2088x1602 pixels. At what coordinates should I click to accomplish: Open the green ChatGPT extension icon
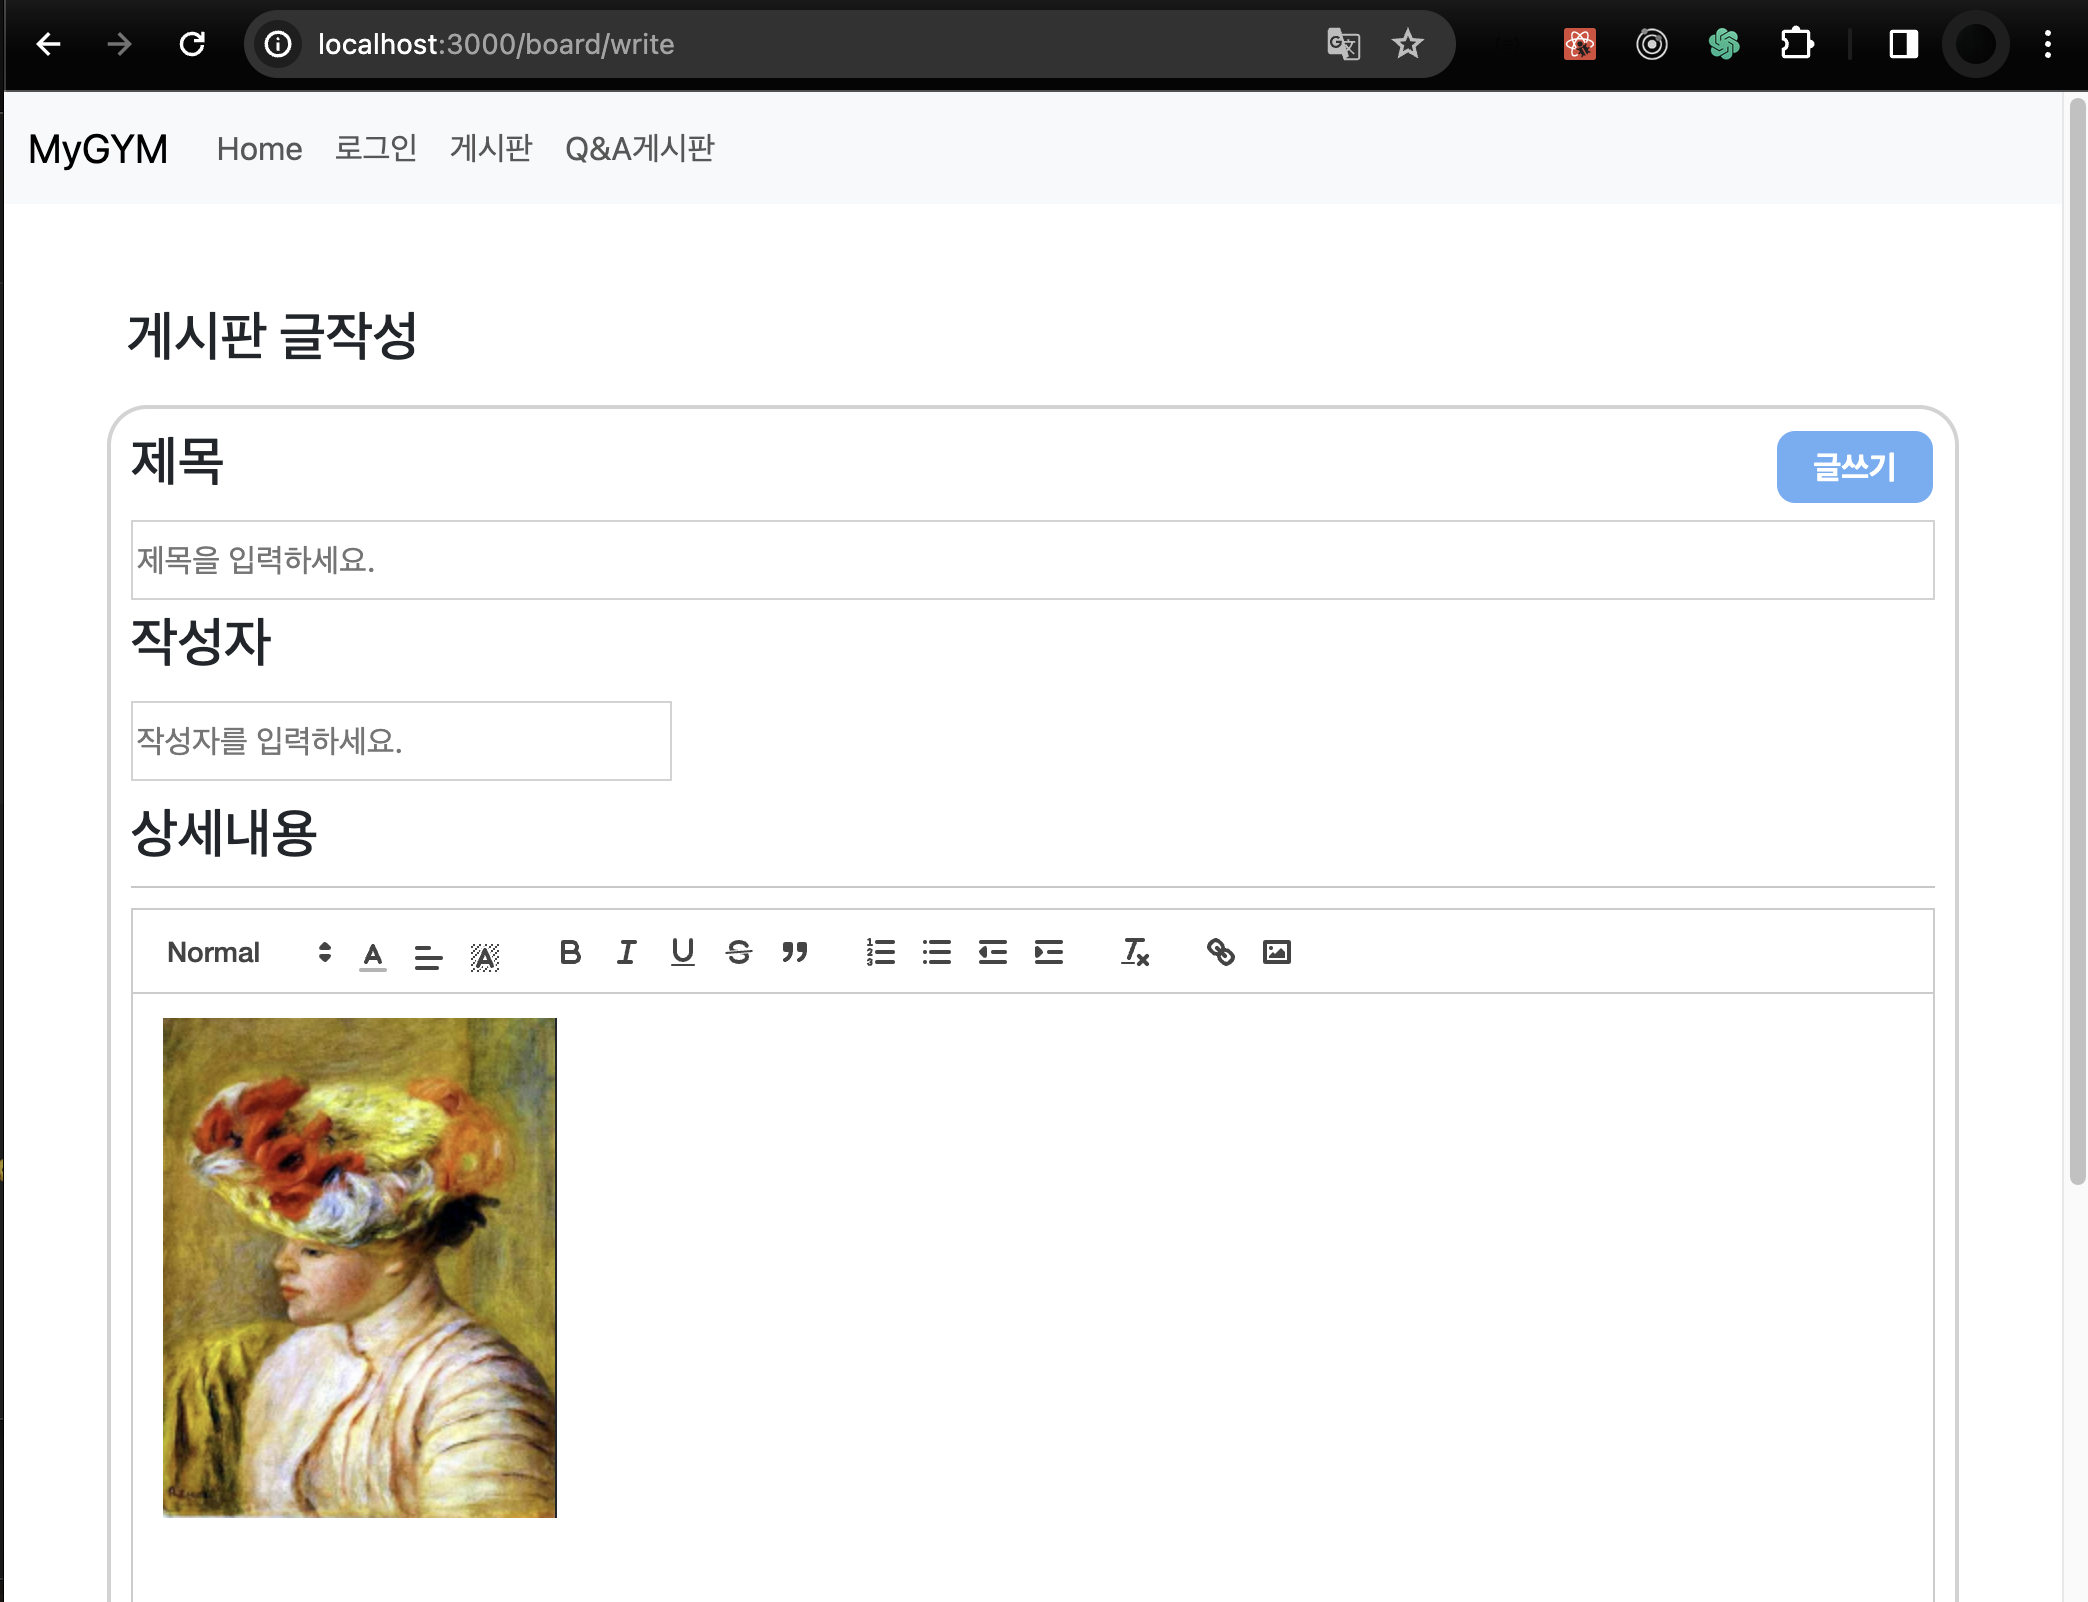pos(1724,44)
